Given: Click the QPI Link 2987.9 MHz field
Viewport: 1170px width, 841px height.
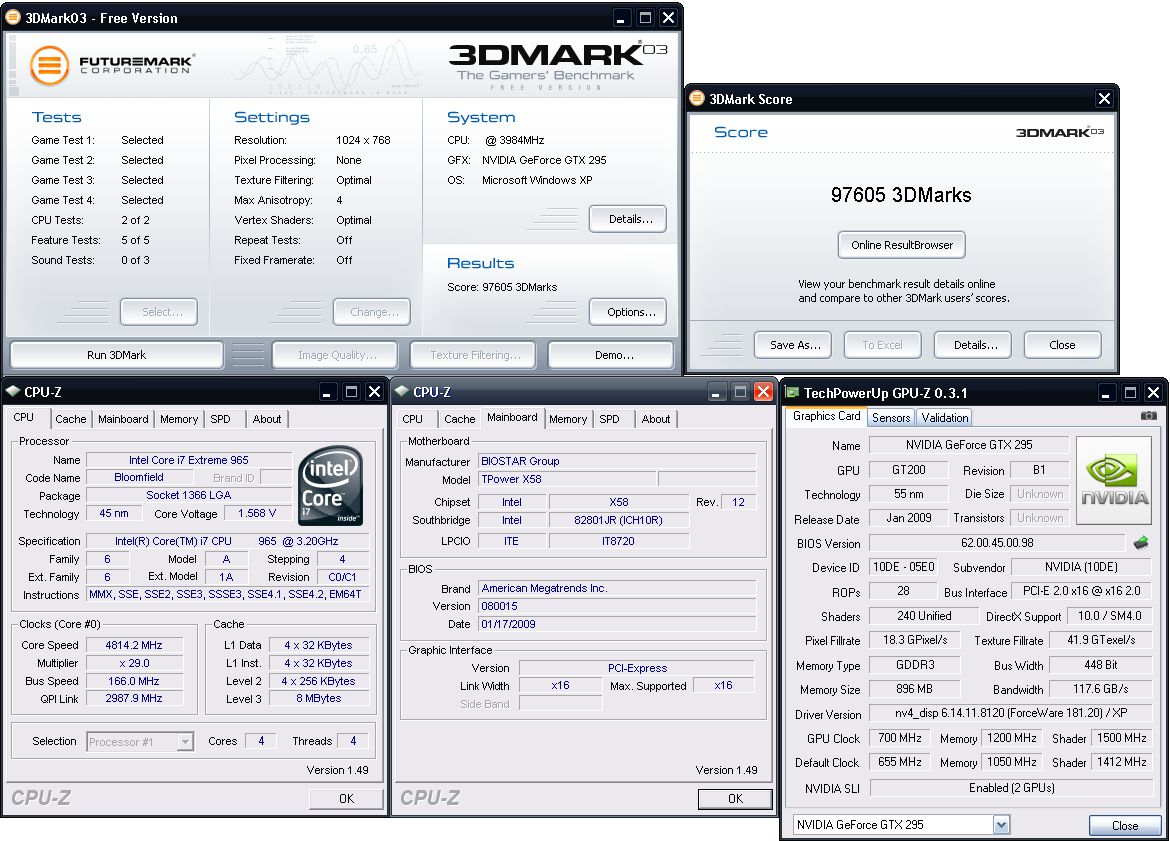Looking at the screenshot, I should 134,698.
